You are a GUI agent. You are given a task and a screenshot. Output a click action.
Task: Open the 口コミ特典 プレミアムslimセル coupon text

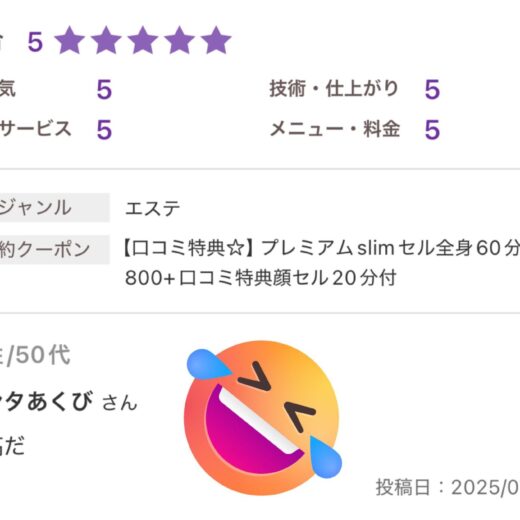click(322, 248)
